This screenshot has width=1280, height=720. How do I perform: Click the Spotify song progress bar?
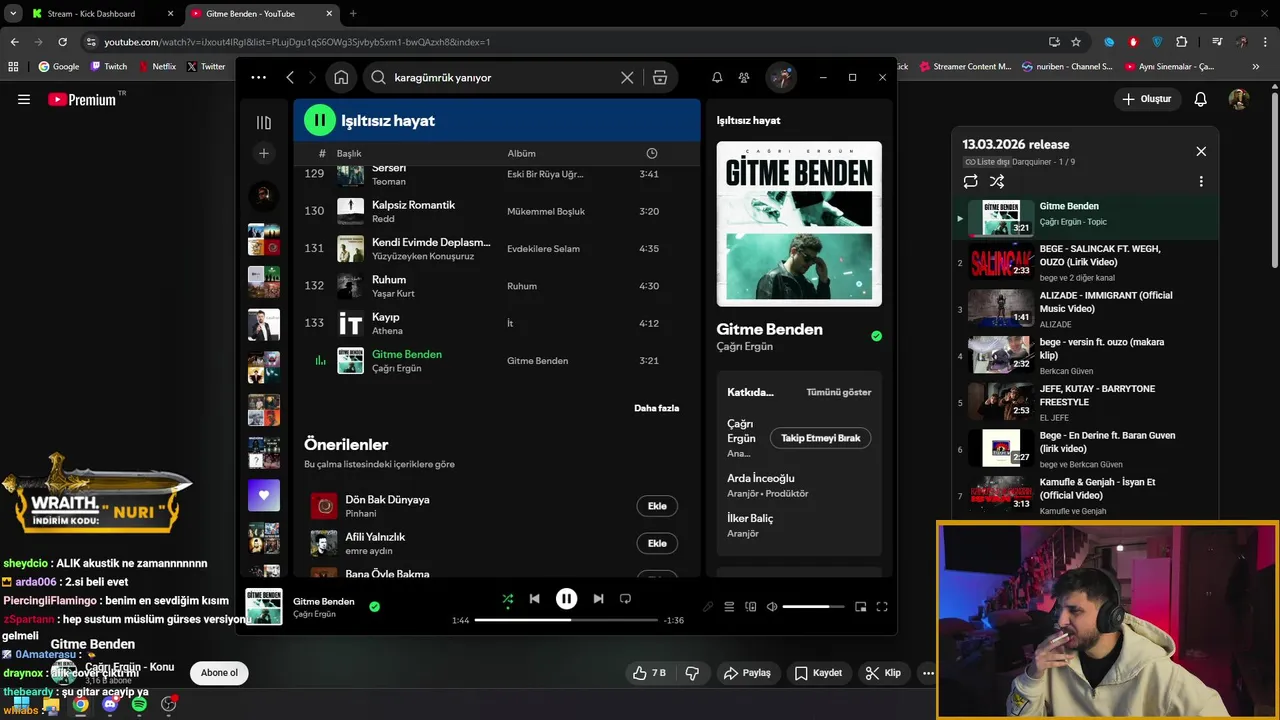[x=566, y=620]
